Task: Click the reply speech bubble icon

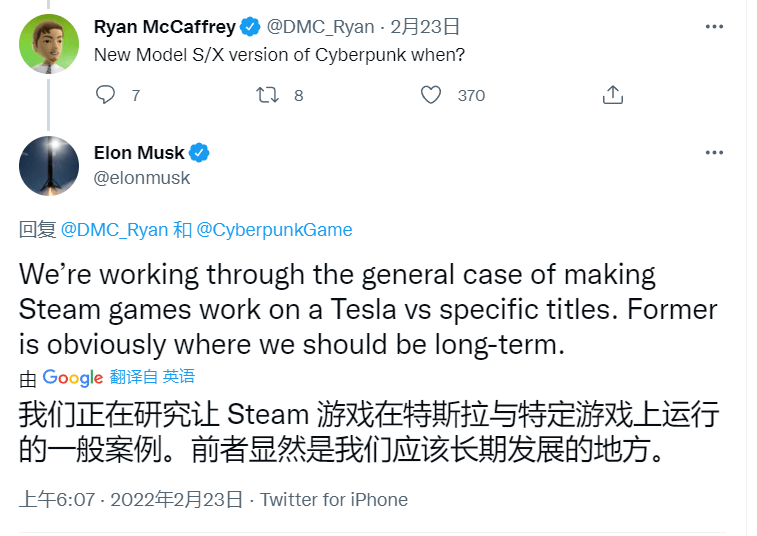Action: tap(105, 95)
